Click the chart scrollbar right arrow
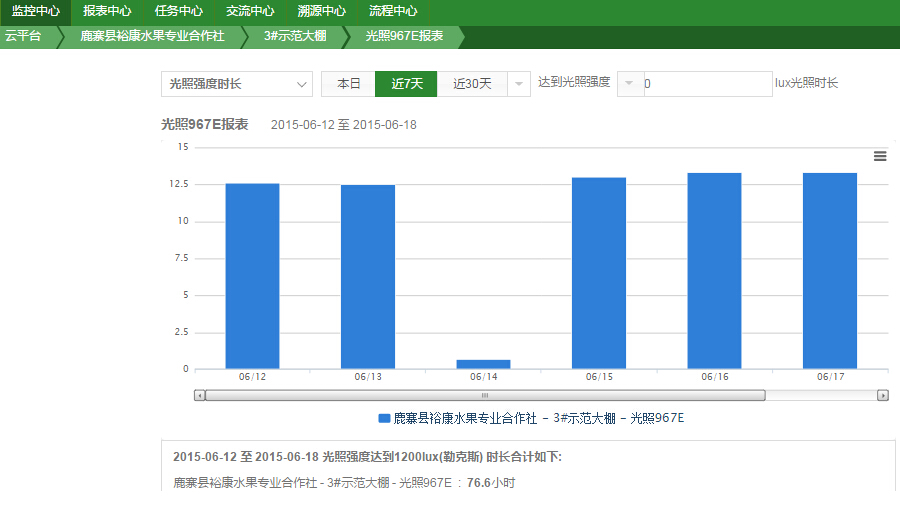This screenshot has height=511, width=900. tap(882, 395)
